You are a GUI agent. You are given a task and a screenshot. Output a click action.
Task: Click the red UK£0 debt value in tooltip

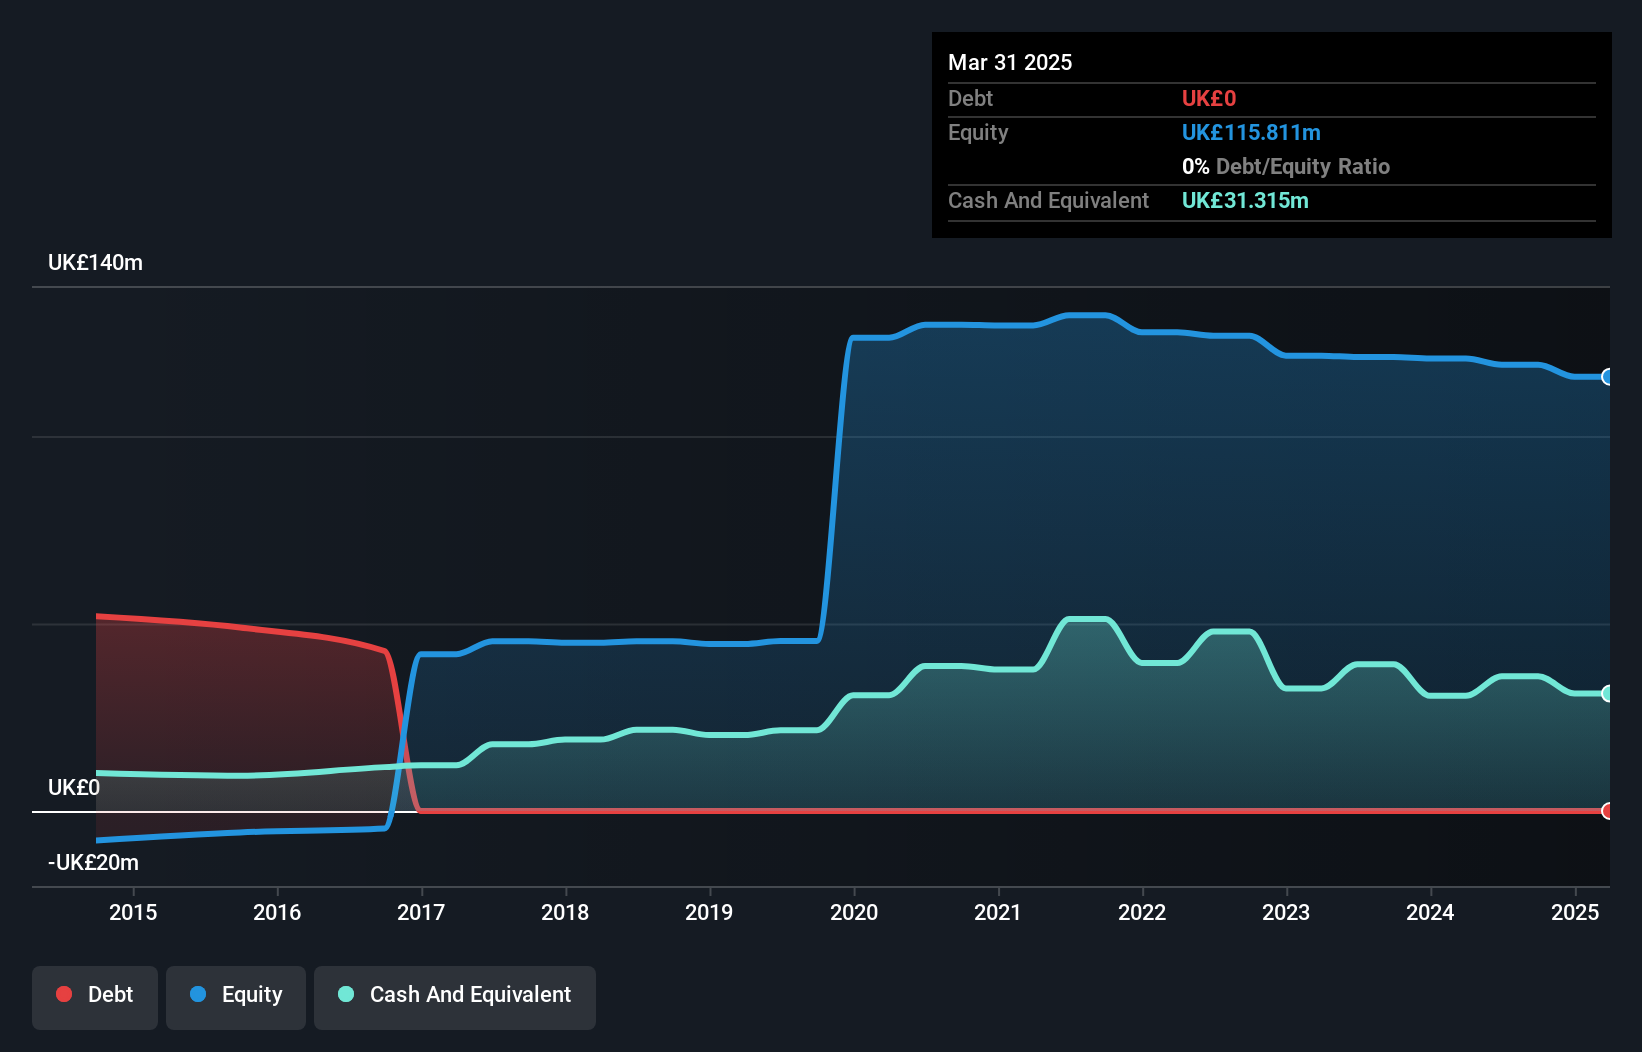(x=1209, y=98)
